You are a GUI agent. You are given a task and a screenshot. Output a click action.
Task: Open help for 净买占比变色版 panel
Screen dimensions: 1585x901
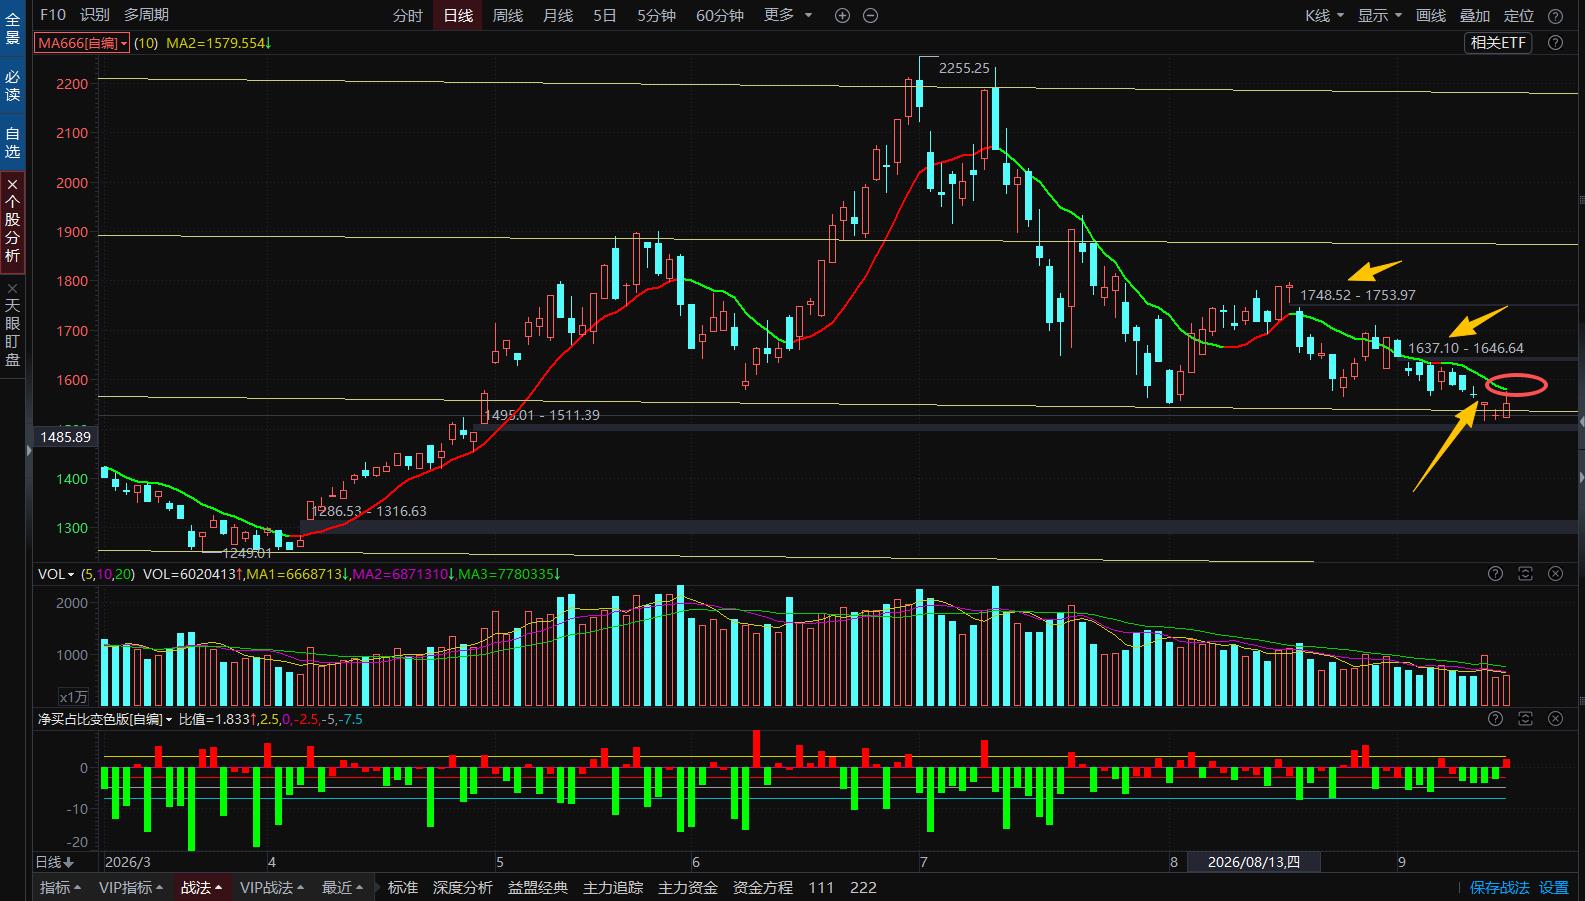[1495, 719]
